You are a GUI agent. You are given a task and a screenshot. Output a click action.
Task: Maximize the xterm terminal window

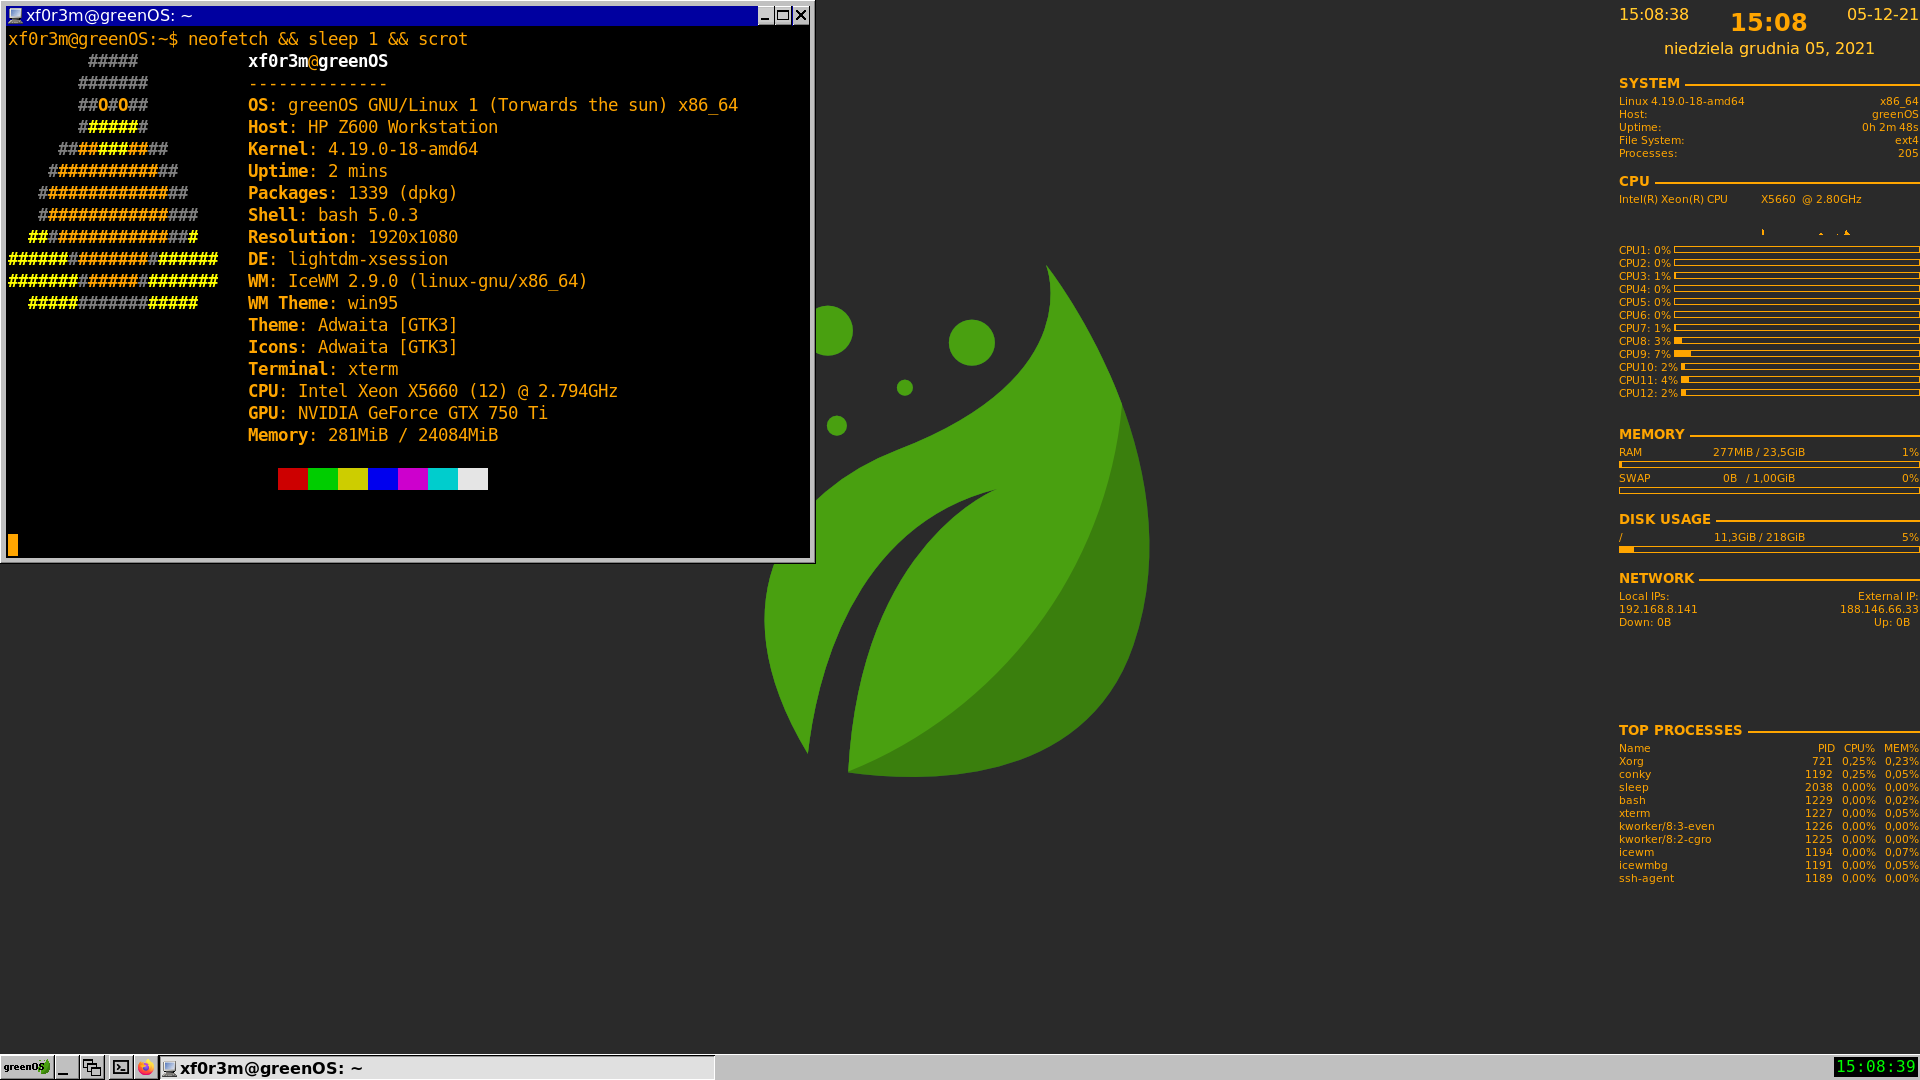point(783,15)
